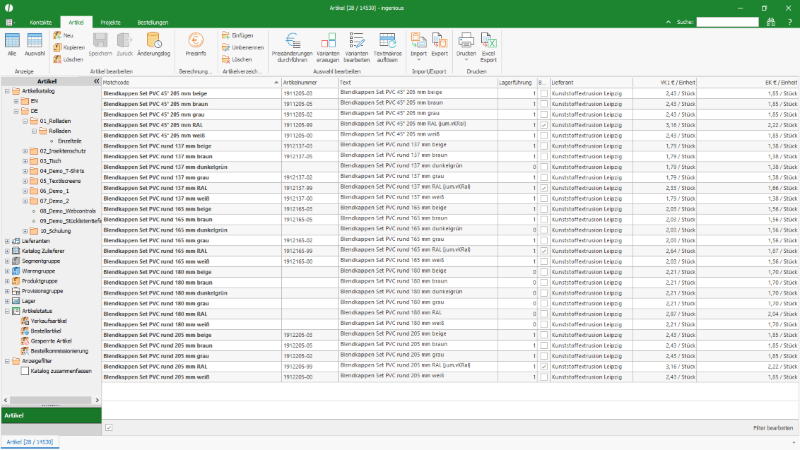Collapse the Artikel side panel chevrons

(x=96, y=81)
